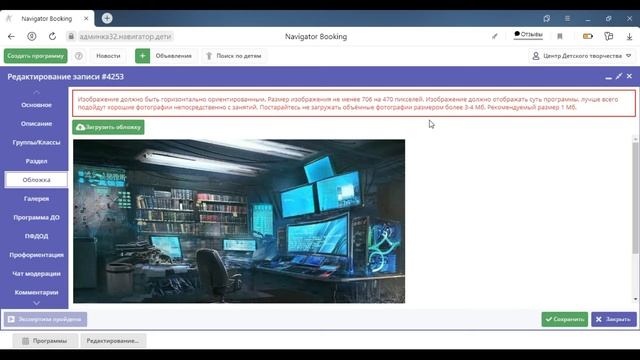
Task: Click the battery saver icon
Action: 588,36
